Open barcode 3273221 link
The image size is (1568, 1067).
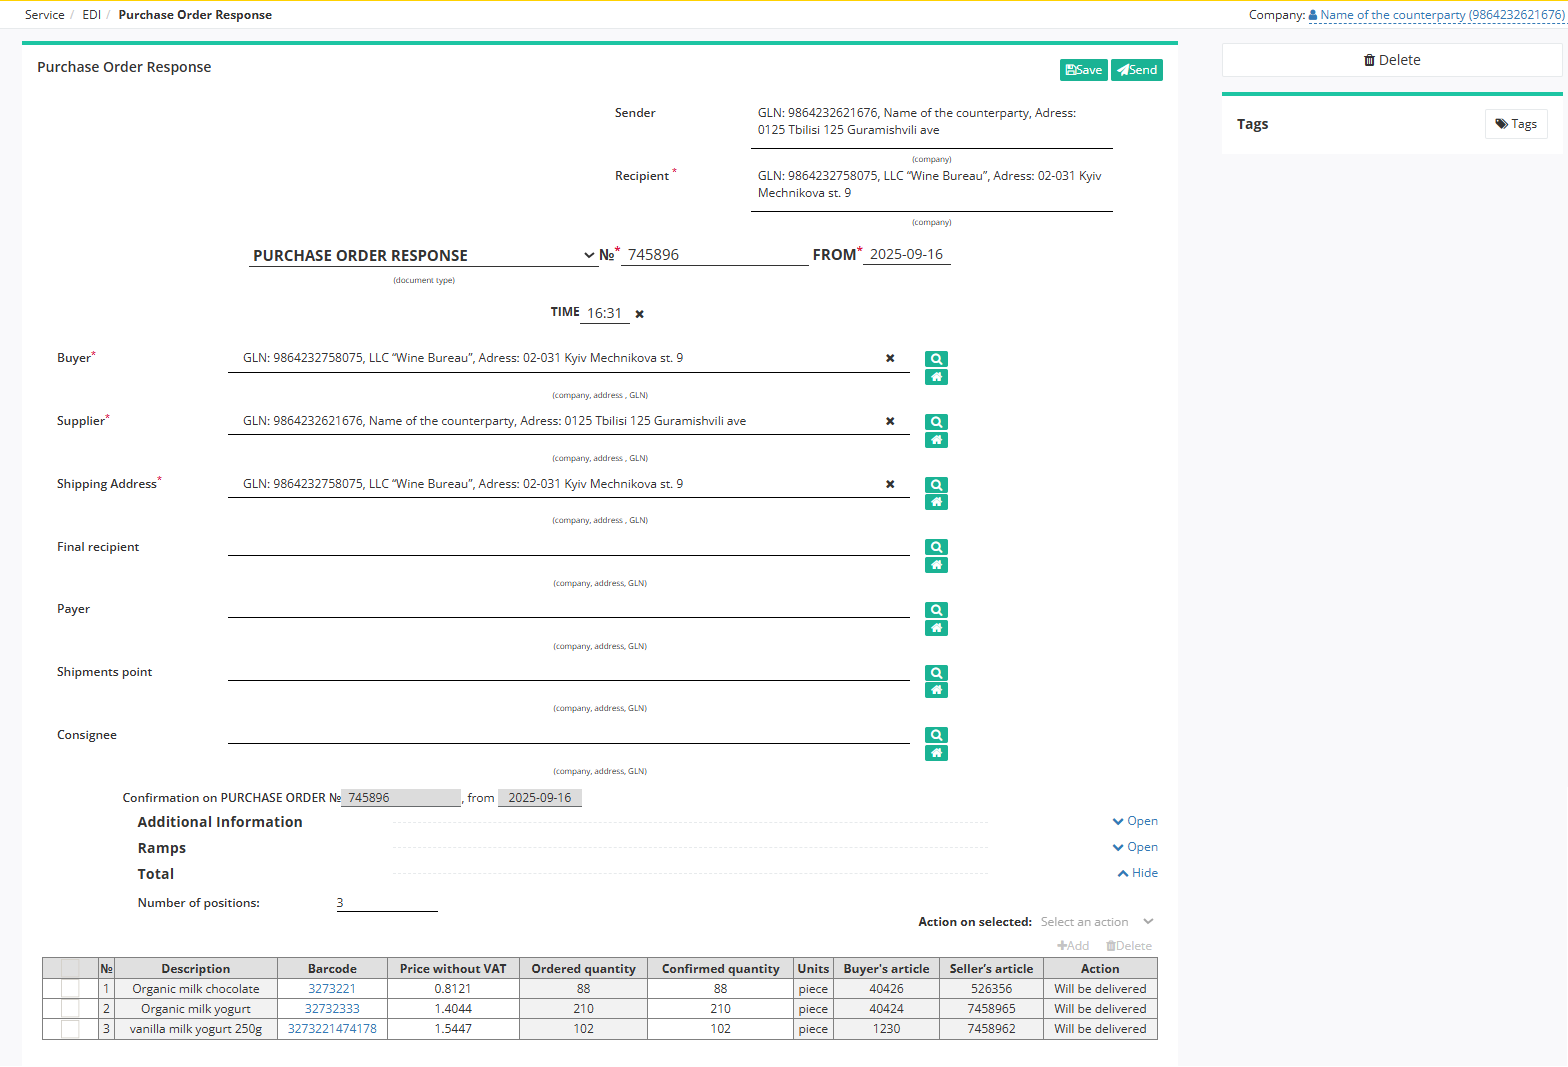click(332, 989)
